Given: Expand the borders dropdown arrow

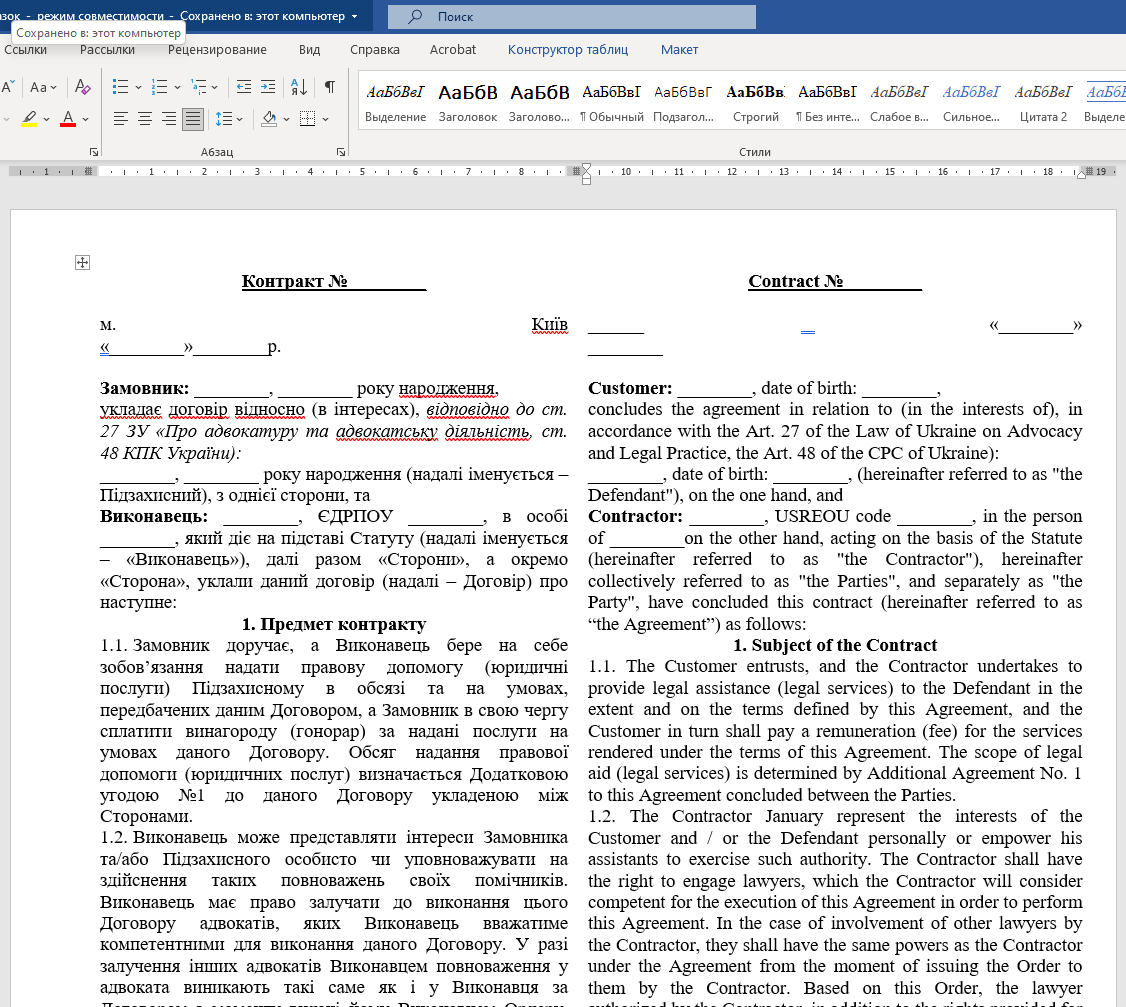Looking at the screenshot, I should point(326,119).
